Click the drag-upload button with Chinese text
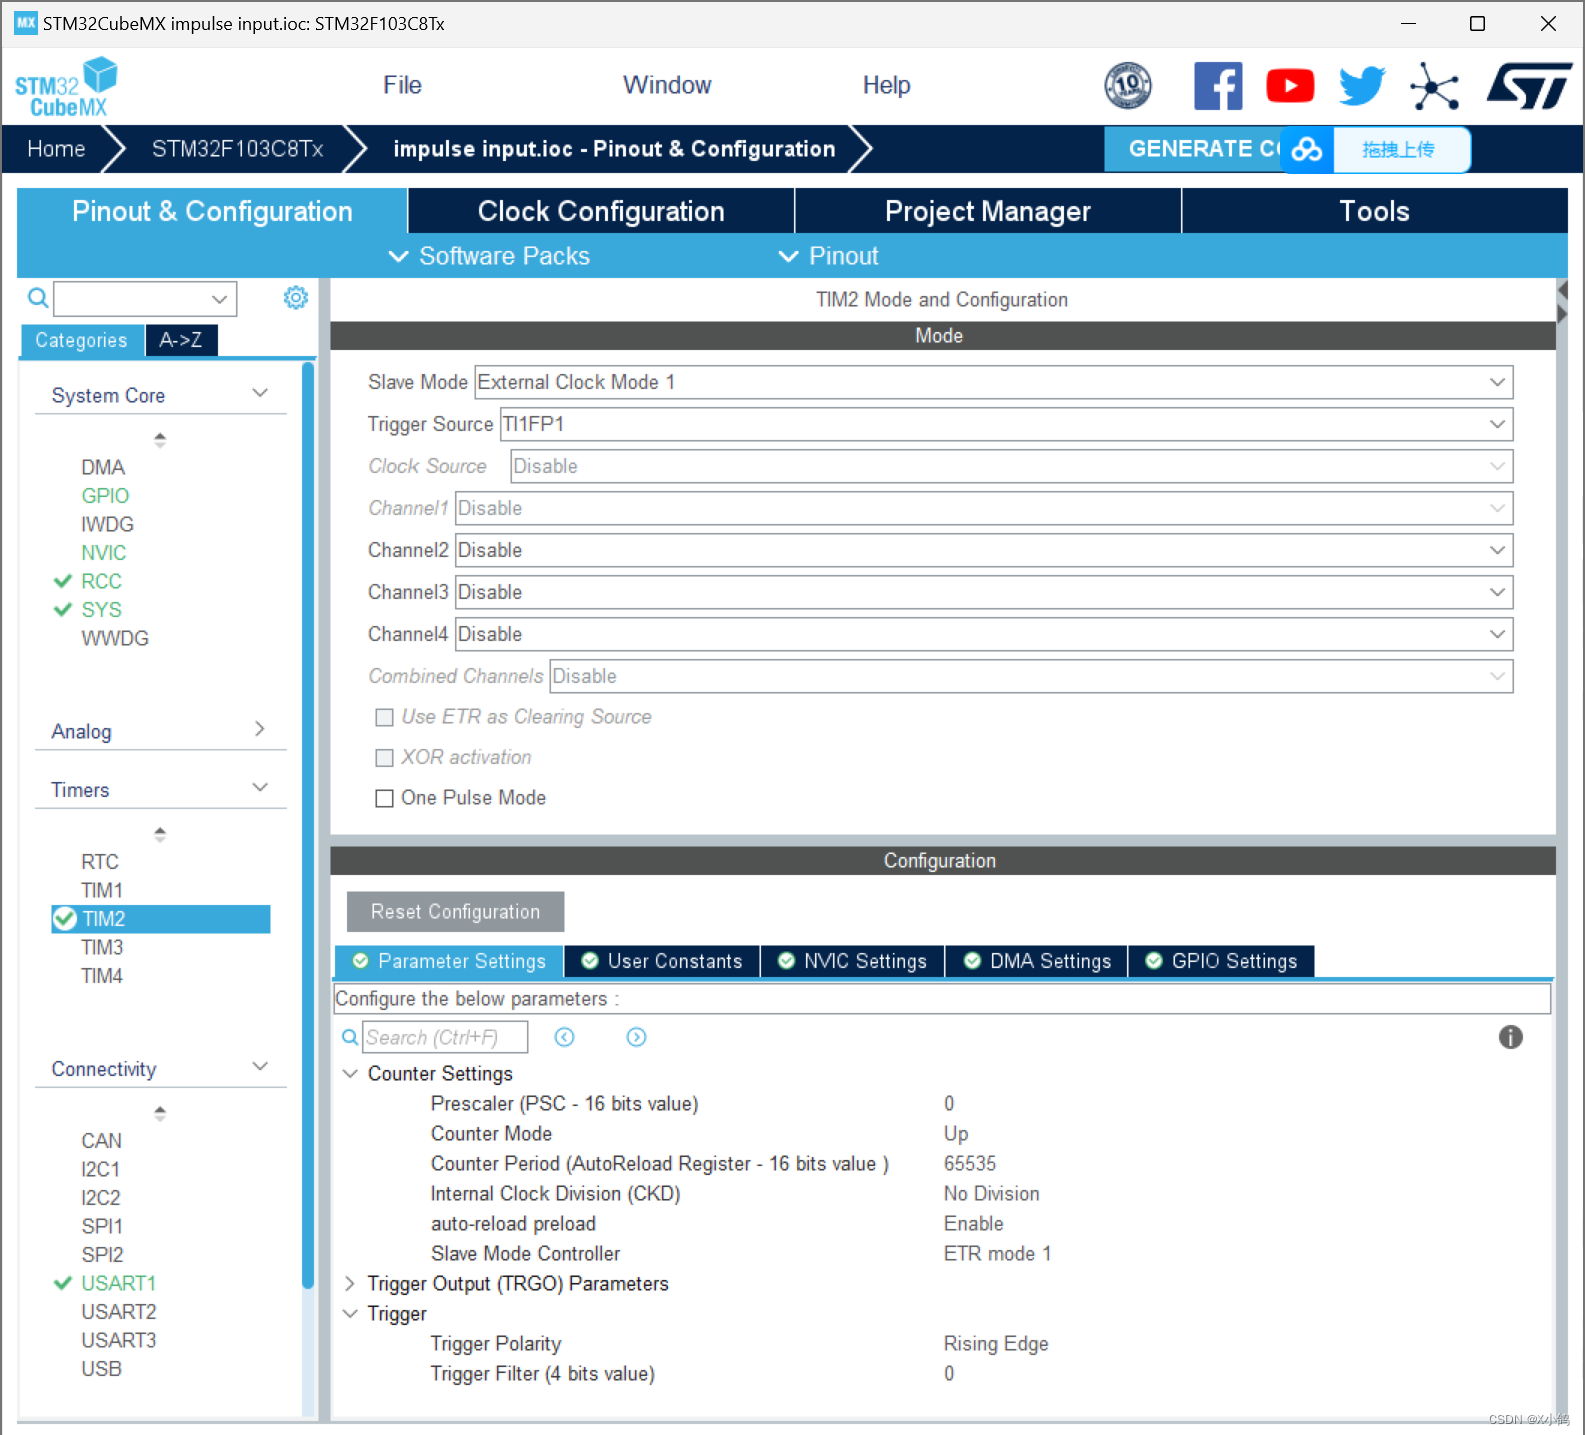Screen dimensions: 1585x1435 point(1400,150)
